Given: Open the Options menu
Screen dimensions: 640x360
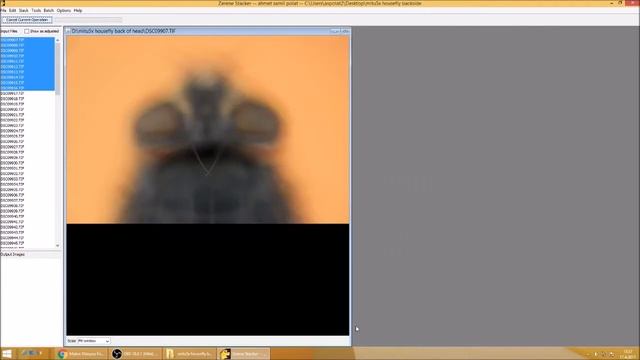Looking at the screenshot, I should click(64, 10).
